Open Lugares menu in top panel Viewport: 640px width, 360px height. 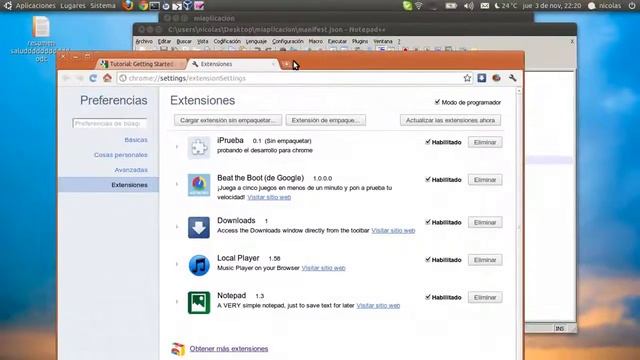73,6
